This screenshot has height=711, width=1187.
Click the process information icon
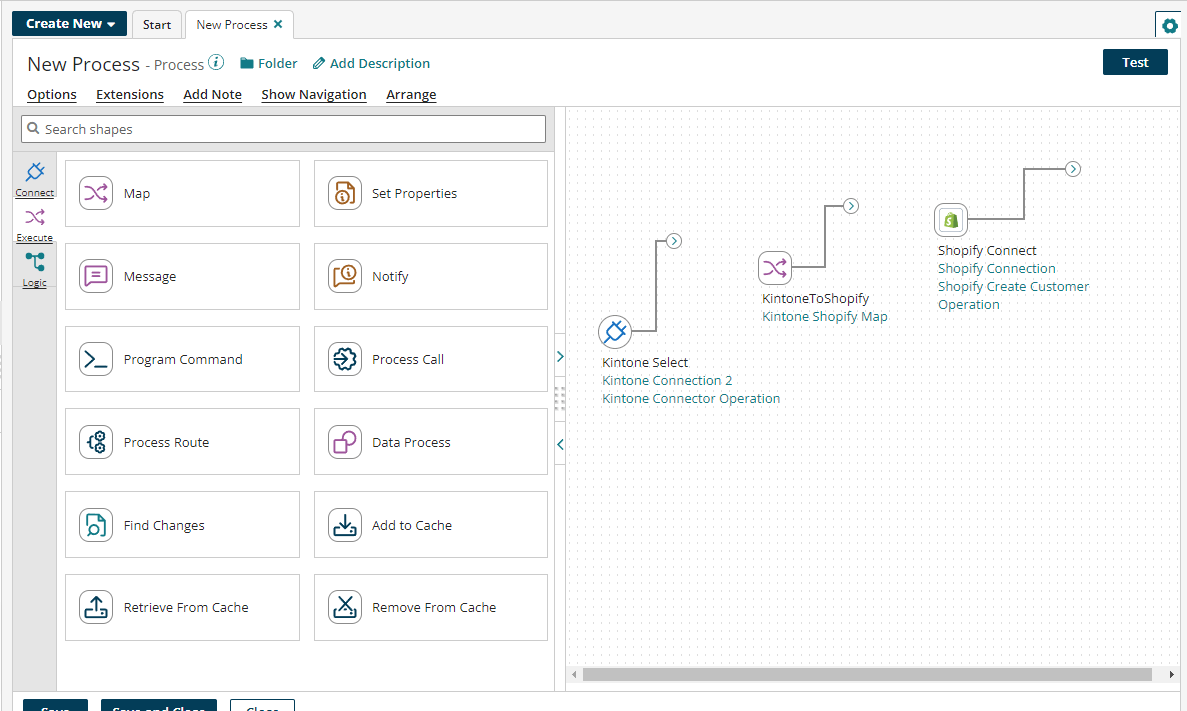[216, 63]
